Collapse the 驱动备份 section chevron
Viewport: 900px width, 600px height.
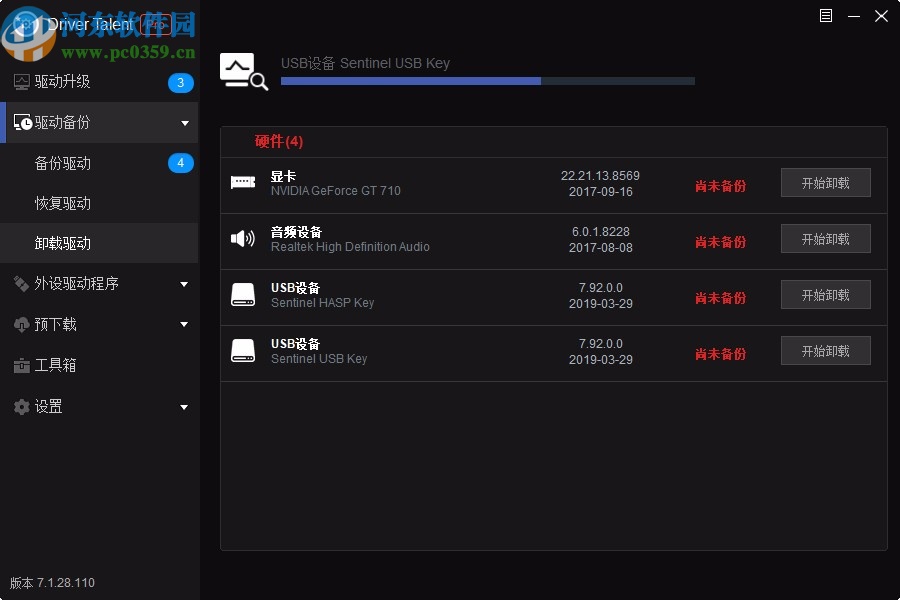184,122
